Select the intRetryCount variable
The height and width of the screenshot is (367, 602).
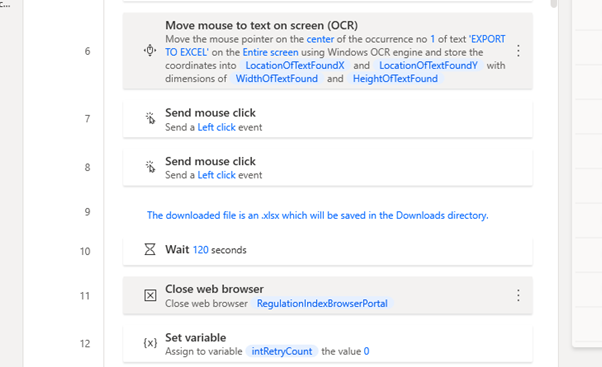click(x=282, y=351)
